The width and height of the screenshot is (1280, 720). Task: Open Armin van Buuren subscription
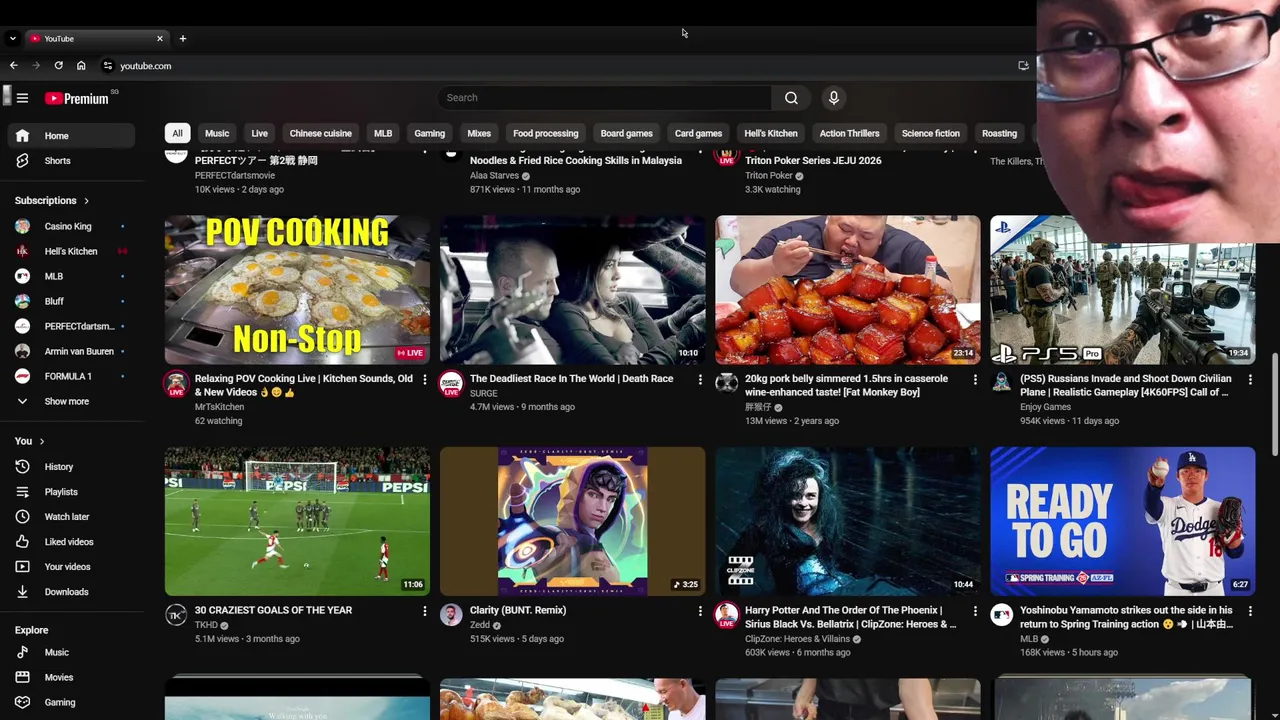click(x=71, y=352)
